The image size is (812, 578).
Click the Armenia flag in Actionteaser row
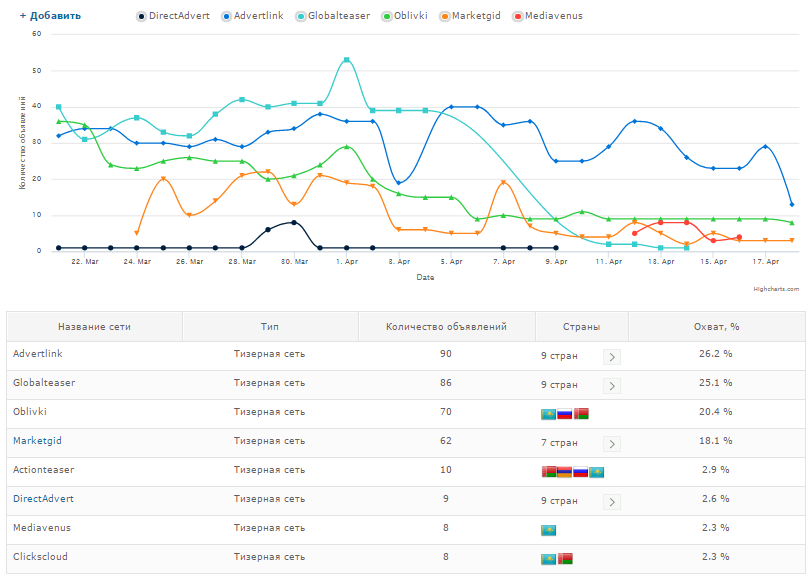tap(564, 472)
